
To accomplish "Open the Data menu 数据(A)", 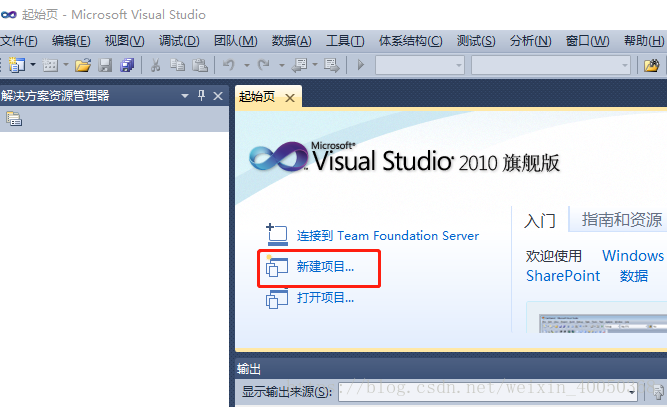I will pyautogui.click(x=291, y=41).
